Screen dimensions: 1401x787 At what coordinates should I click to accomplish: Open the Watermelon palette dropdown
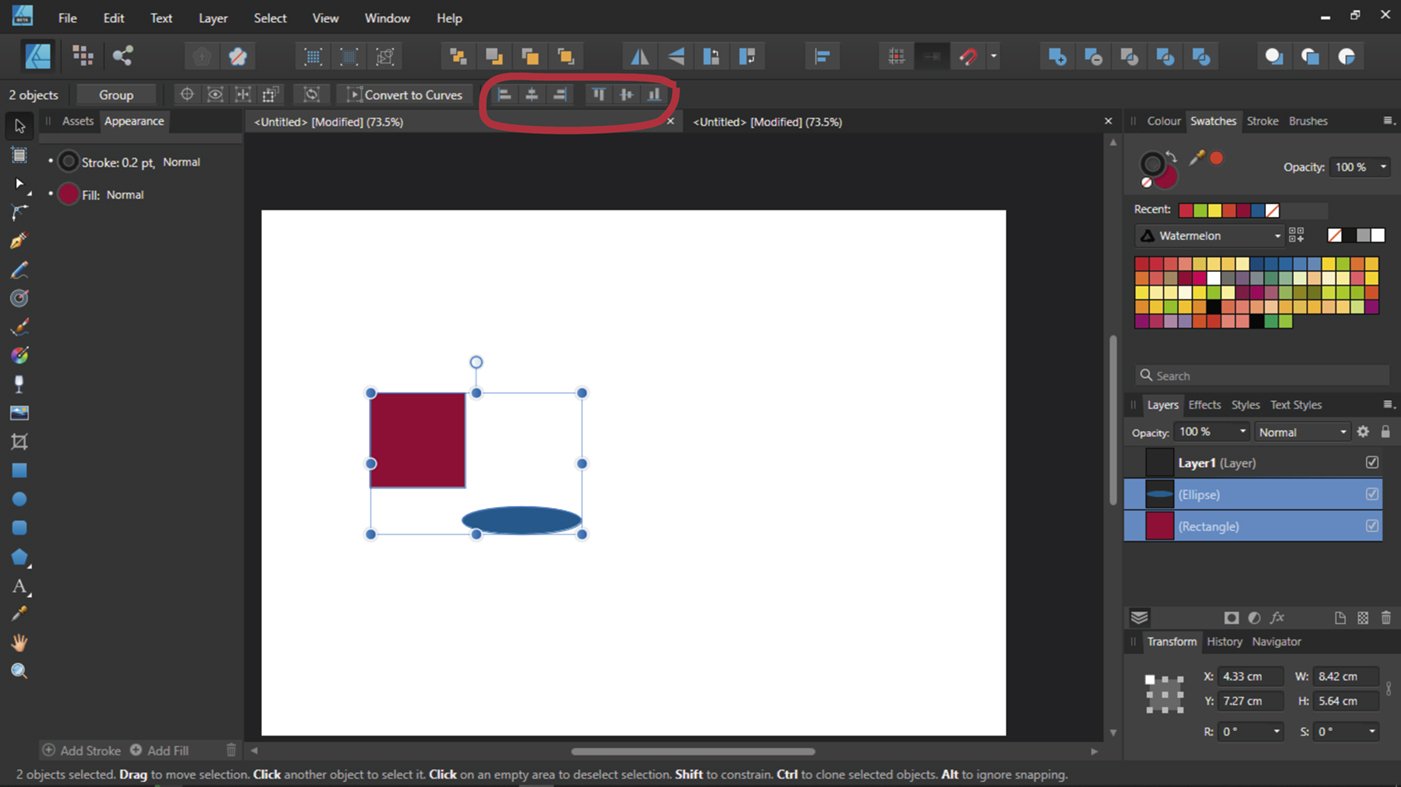click(x=1210, y=236)
